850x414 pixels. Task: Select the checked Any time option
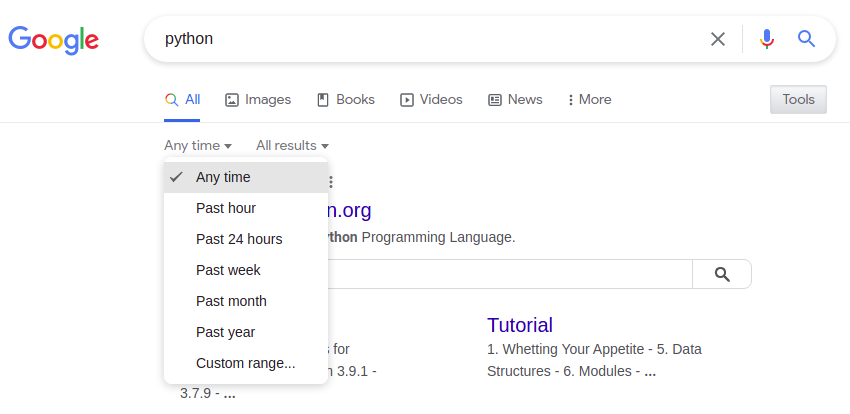click(246, 177)
